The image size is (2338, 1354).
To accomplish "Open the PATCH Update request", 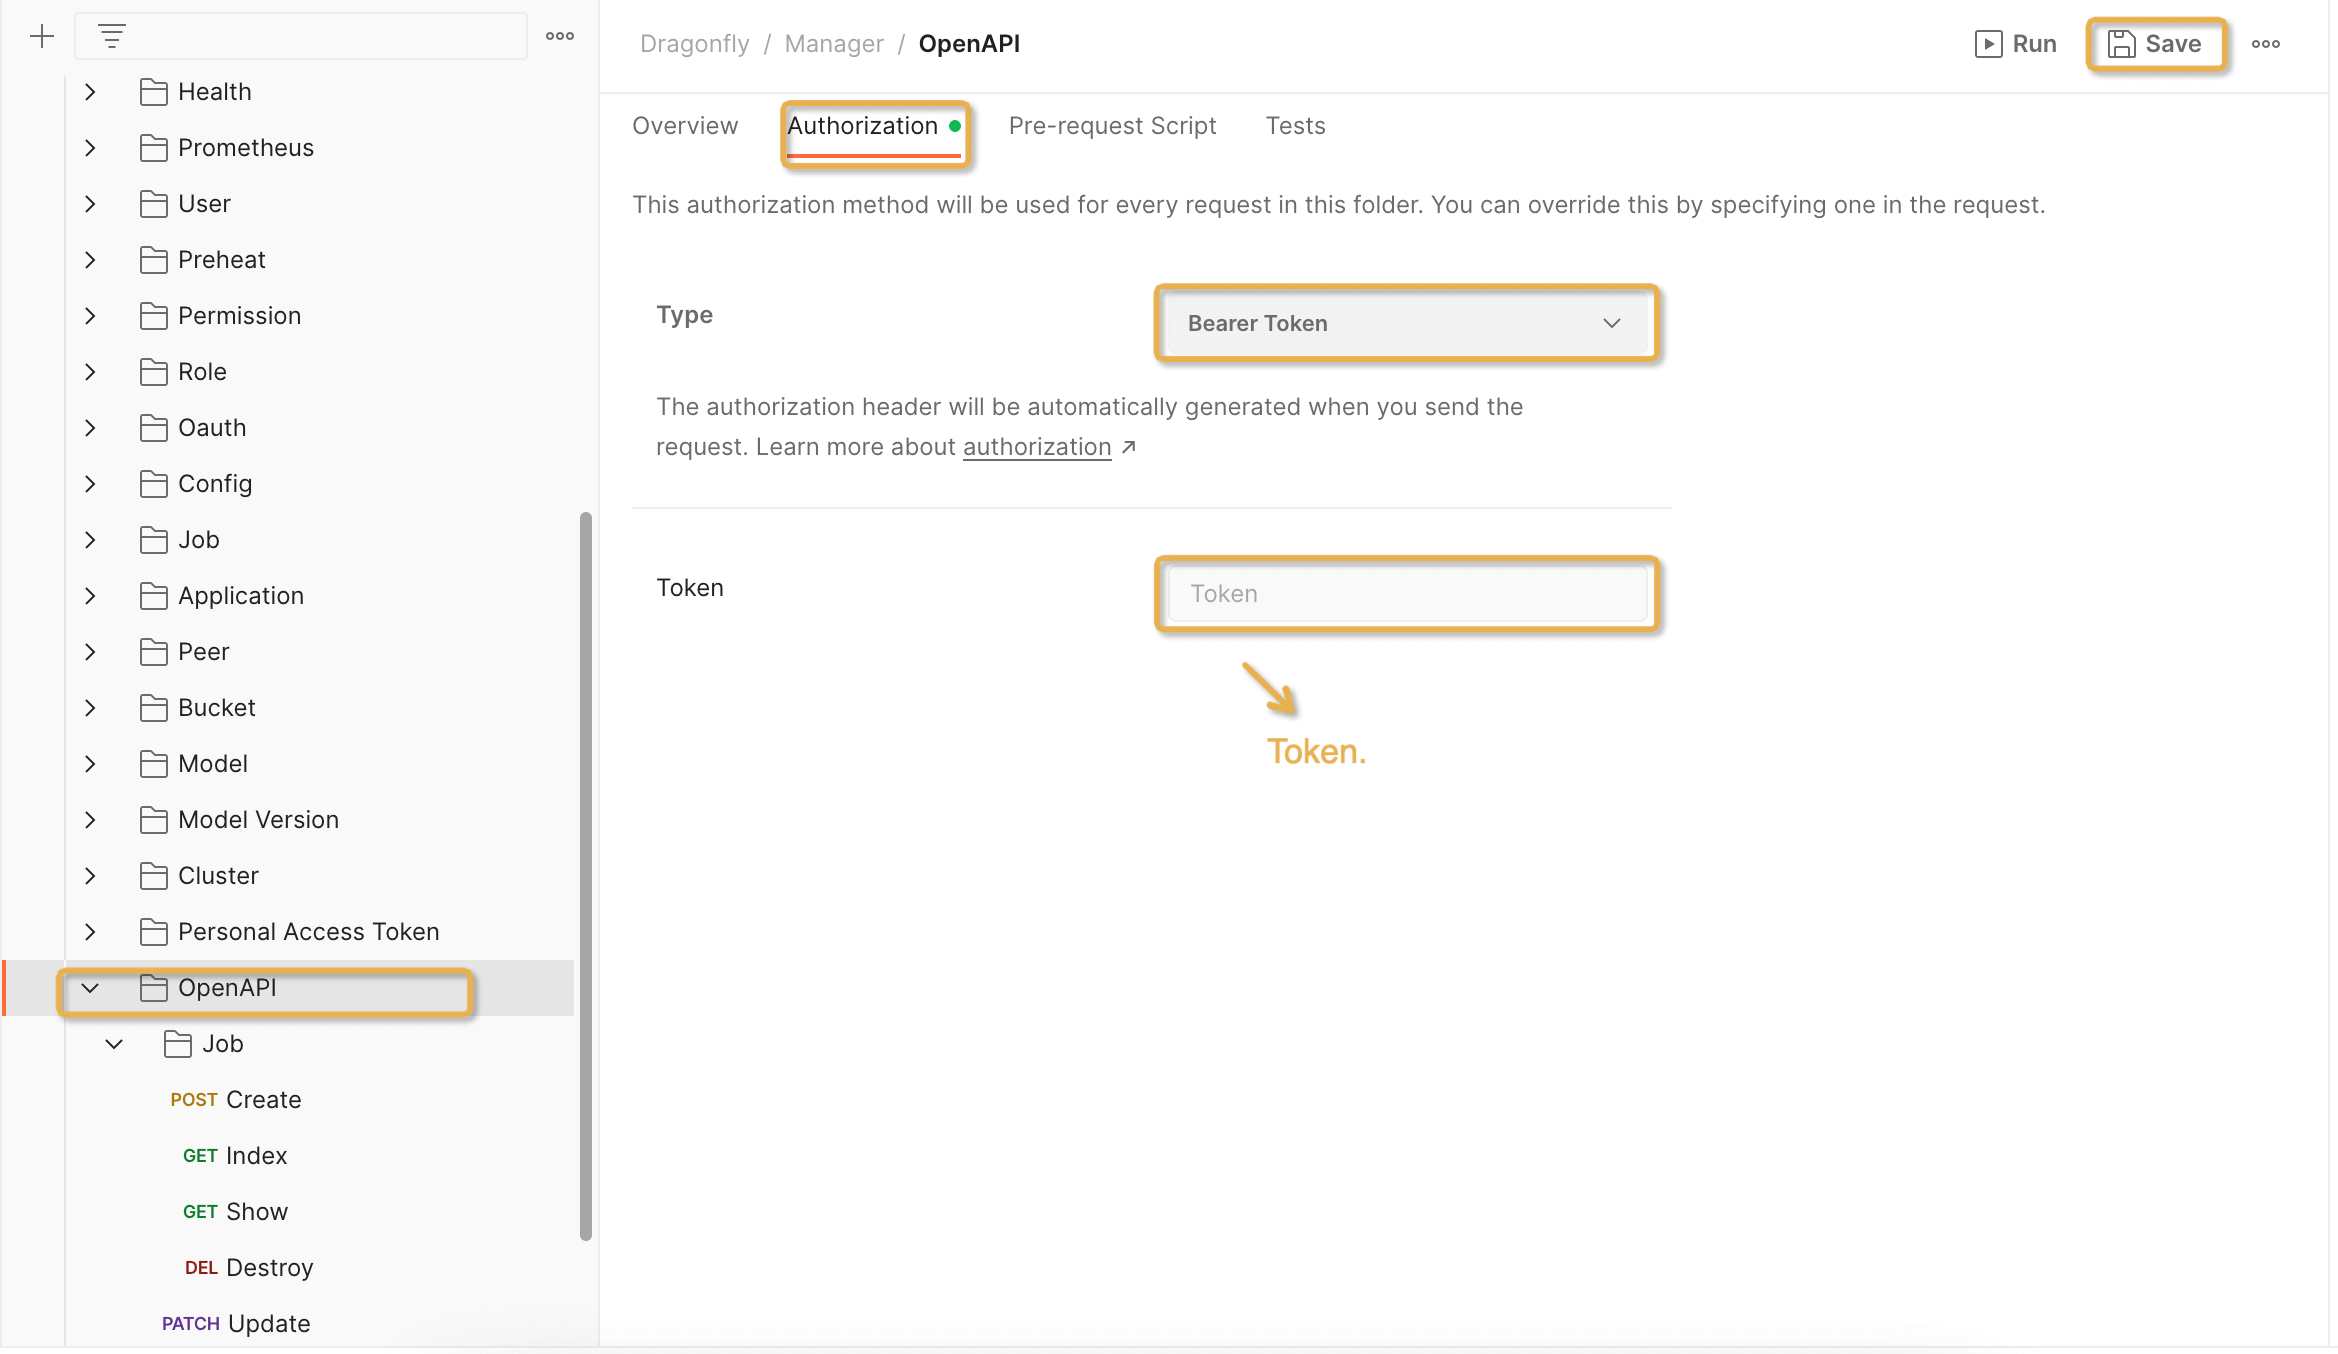I will (x=236, y=1324).
